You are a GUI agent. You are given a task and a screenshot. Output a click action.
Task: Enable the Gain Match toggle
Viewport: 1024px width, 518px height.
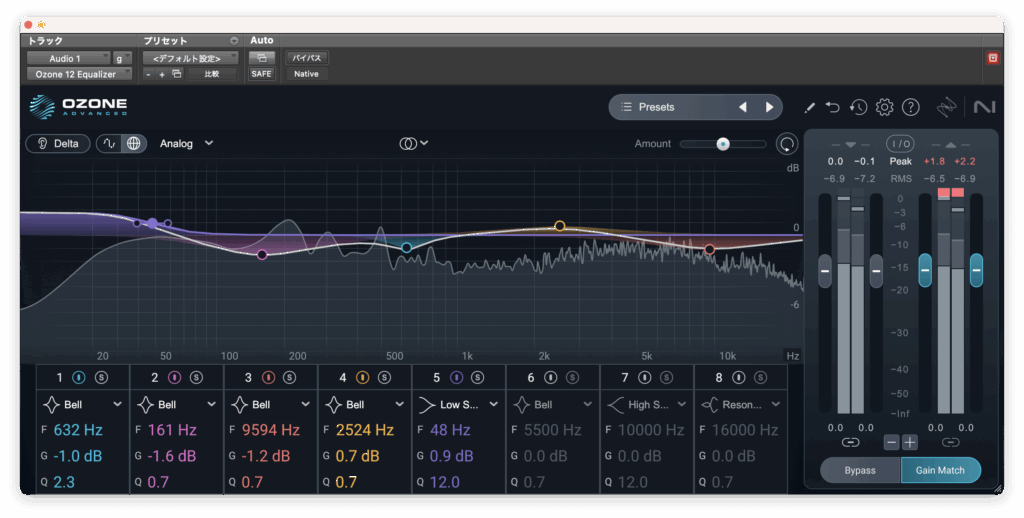coord(940,470)
